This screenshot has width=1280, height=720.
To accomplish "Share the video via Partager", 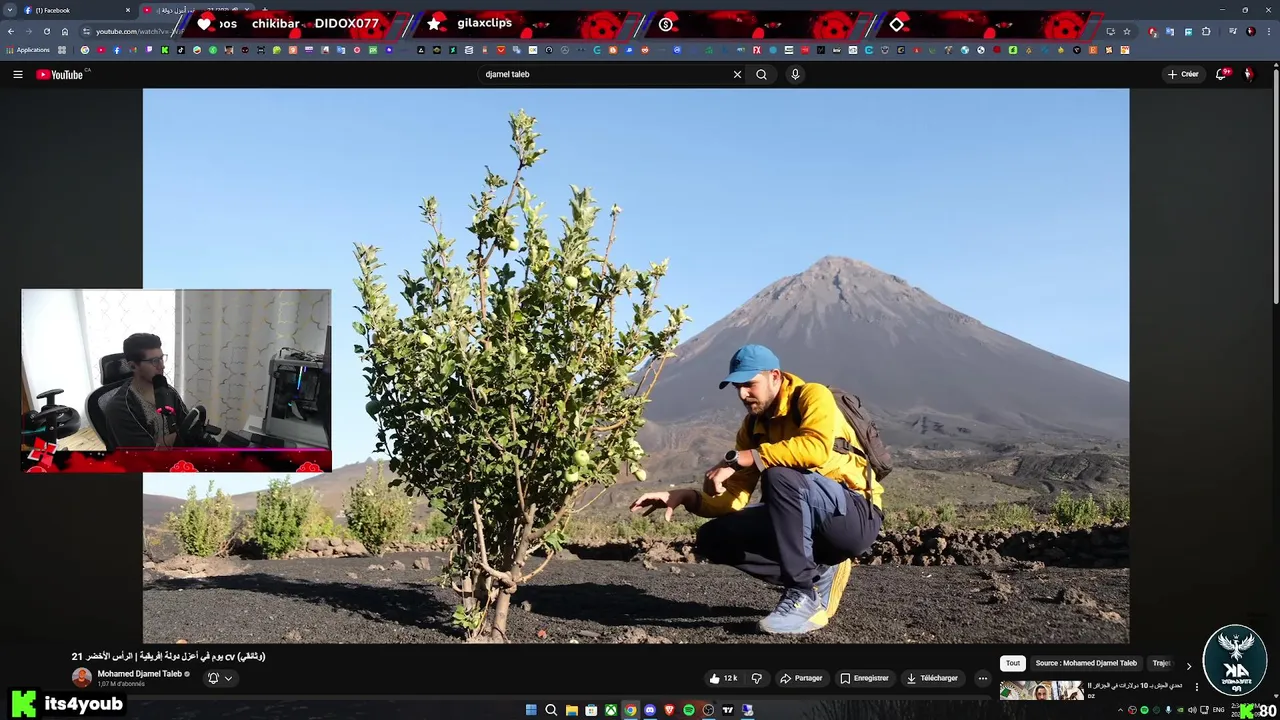I will (x=801, y=678).
